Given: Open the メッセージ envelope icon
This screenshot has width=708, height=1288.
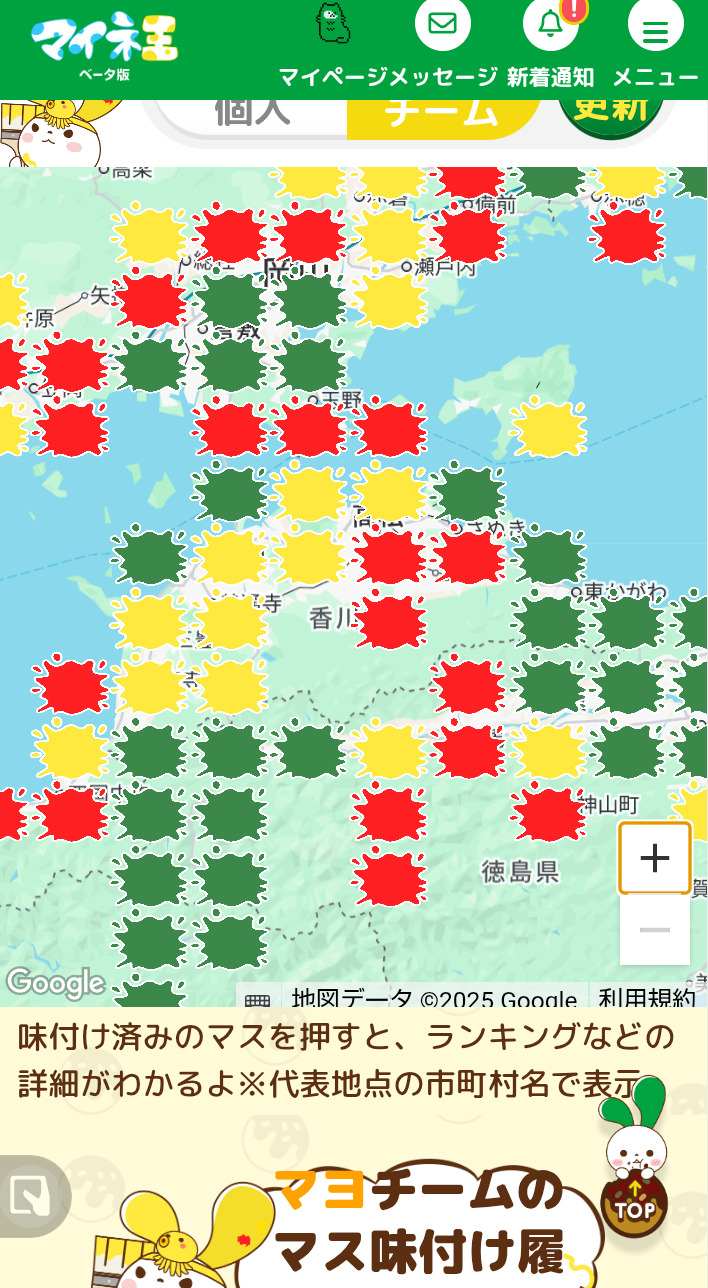Looking at the screenshot, I should click(442, 23).
